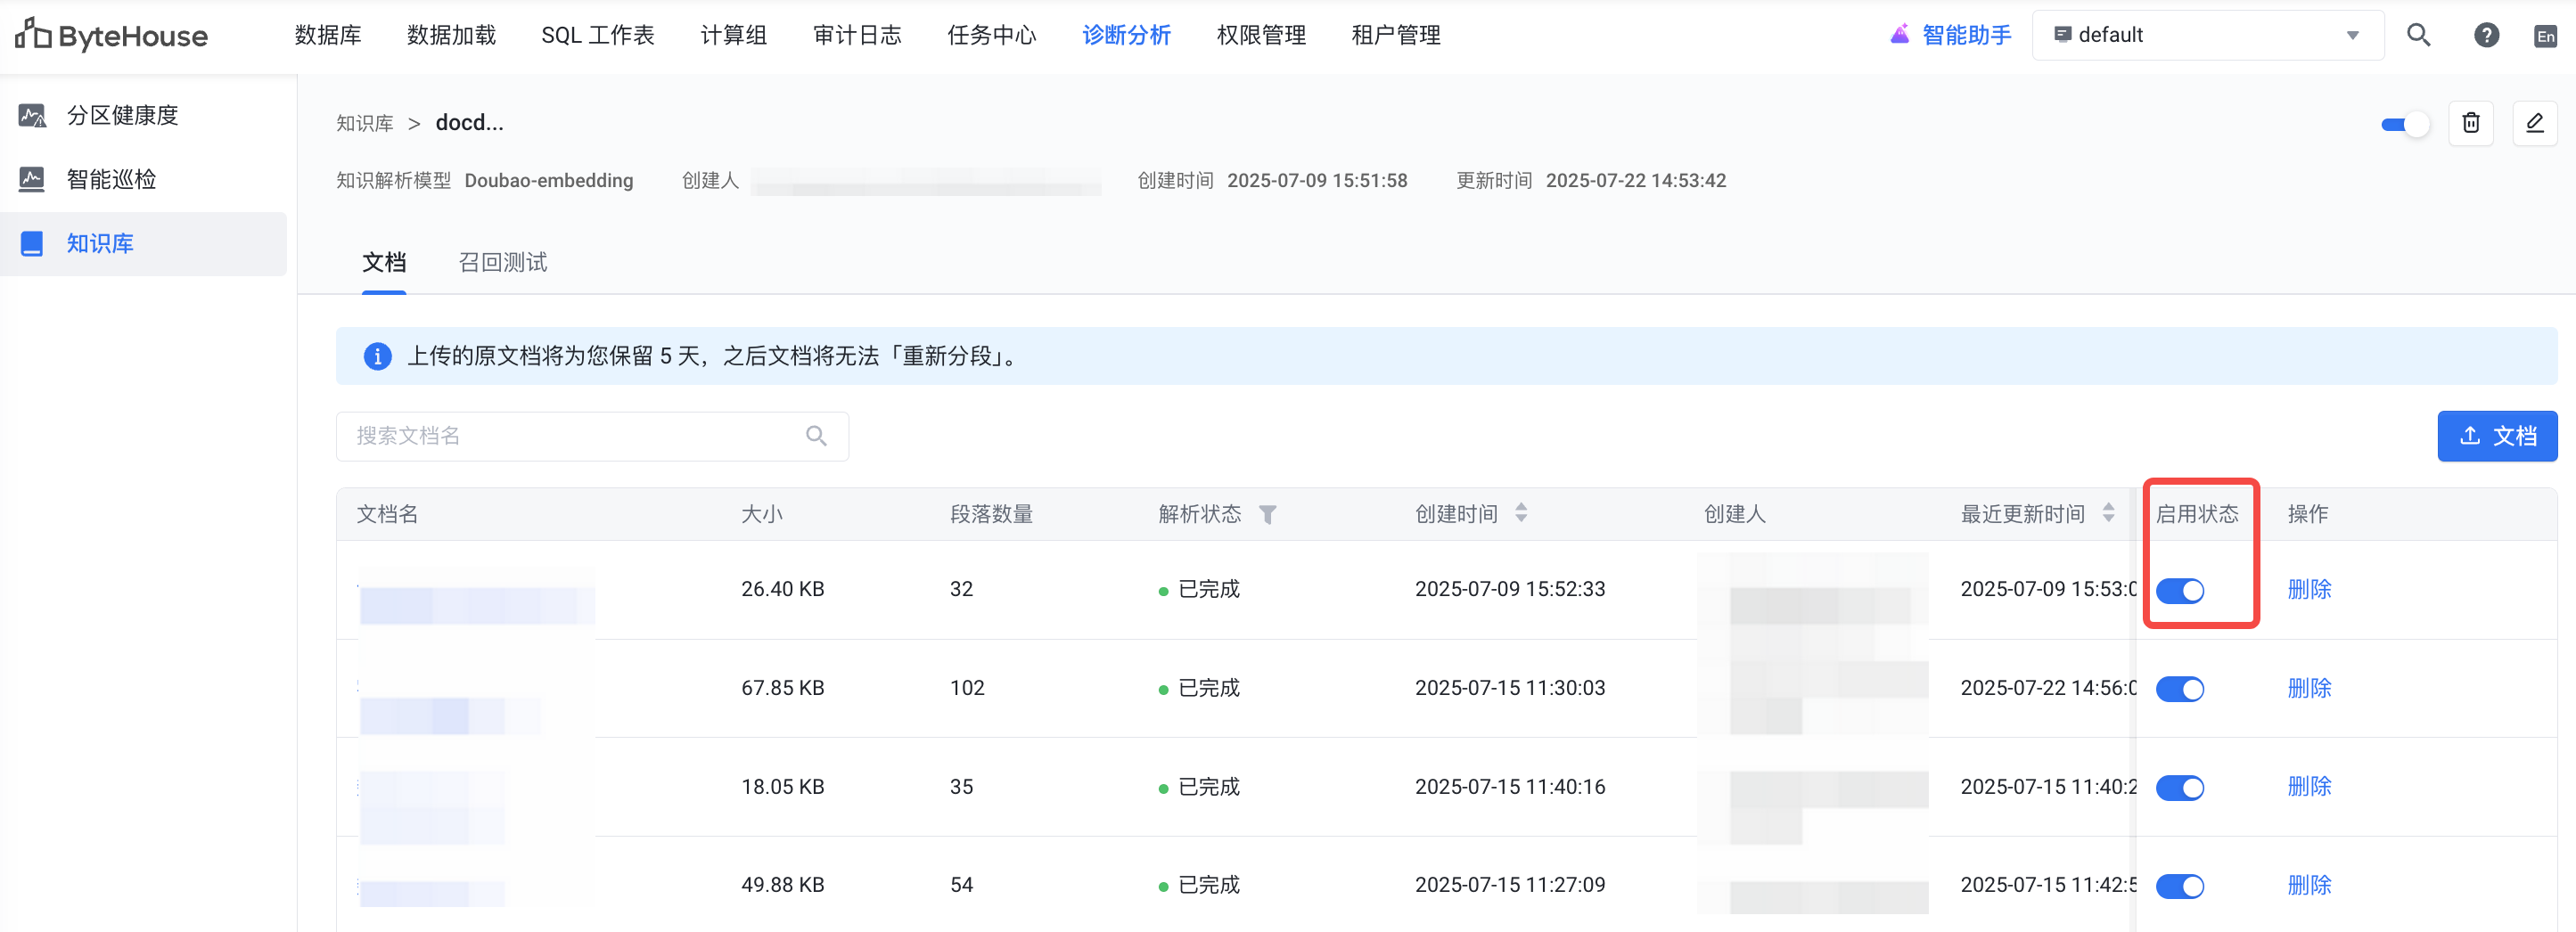Click the docd... breadcrumb title
This screenshot has height=932, width=2576.
pos(469,123)
